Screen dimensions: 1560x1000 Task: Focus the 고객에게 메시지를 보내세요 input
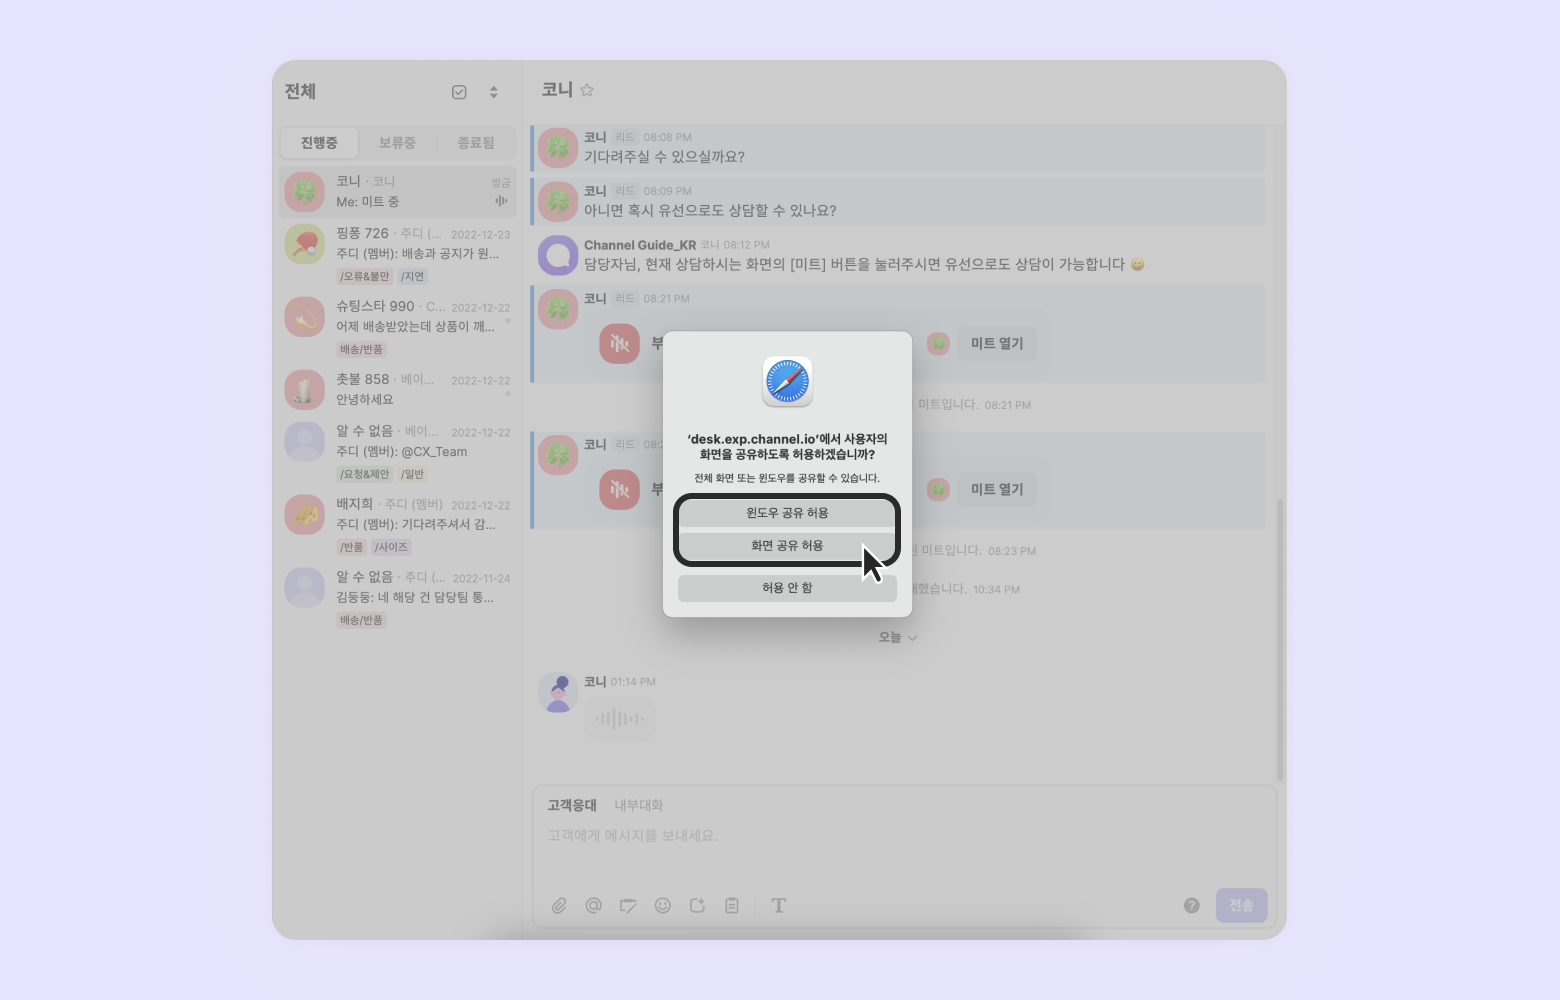click(904, 836)
